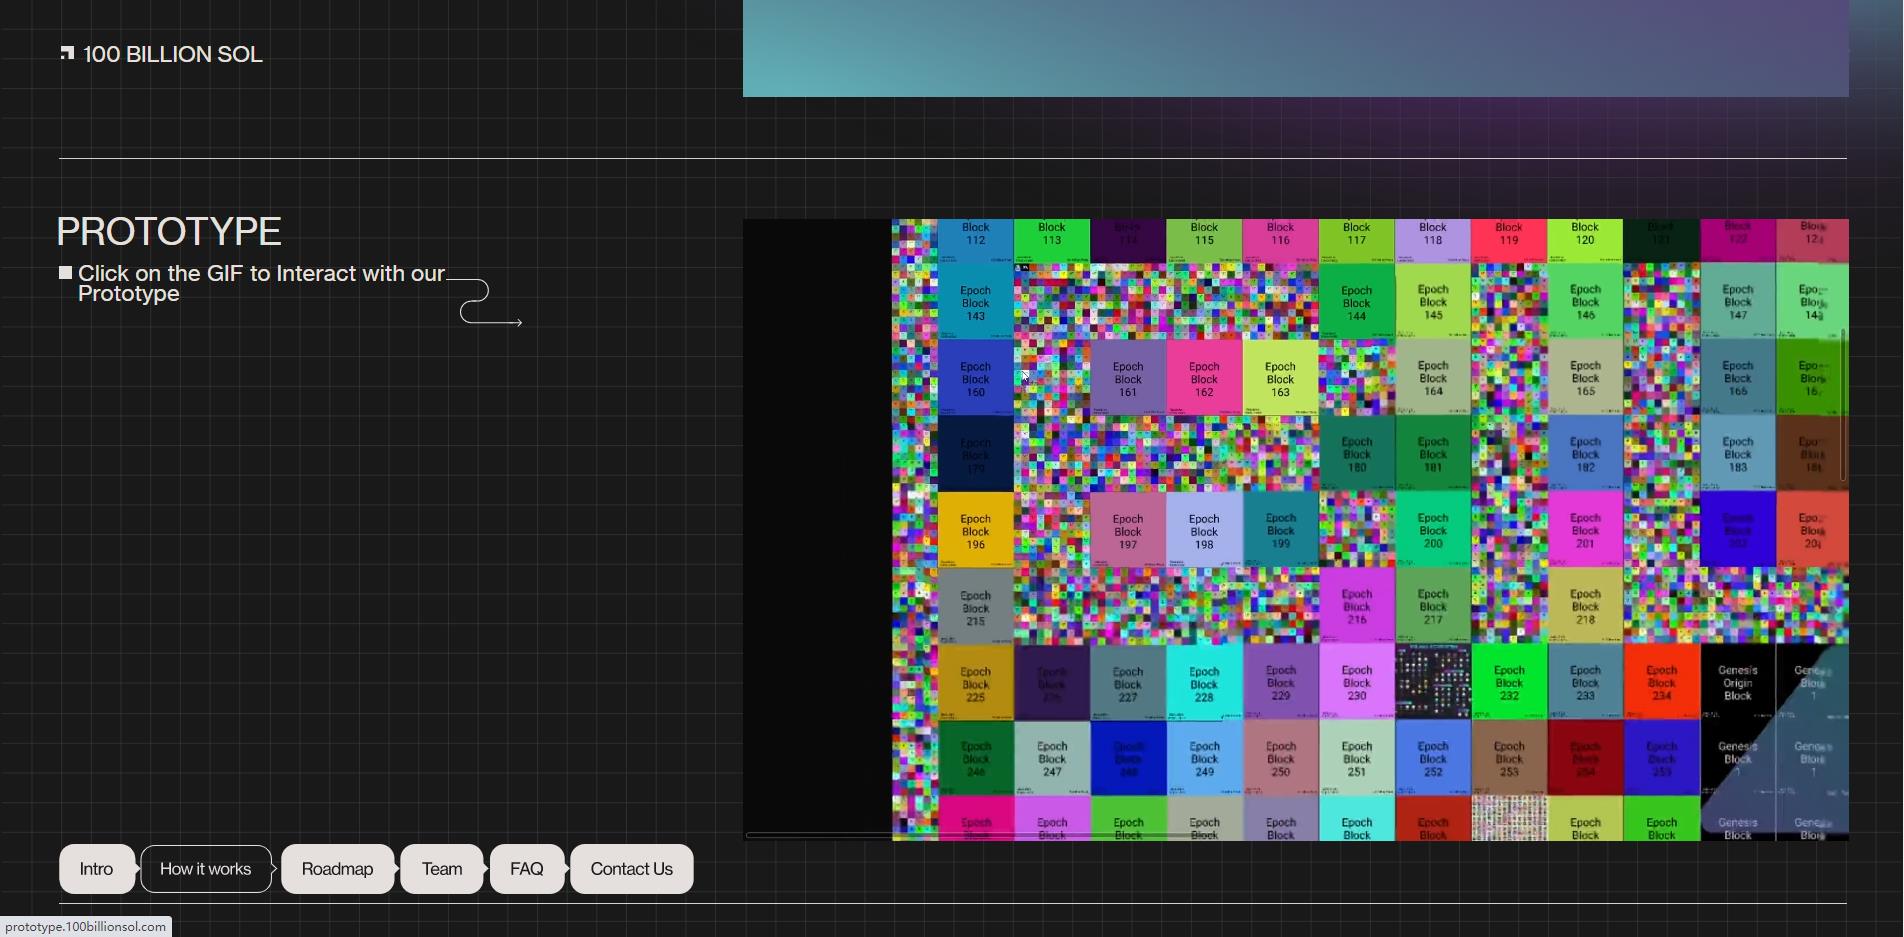Select the magenta Epoch Block 201 tile
The width and height of the screenshot is (1904, 937).
[1585, 530]
